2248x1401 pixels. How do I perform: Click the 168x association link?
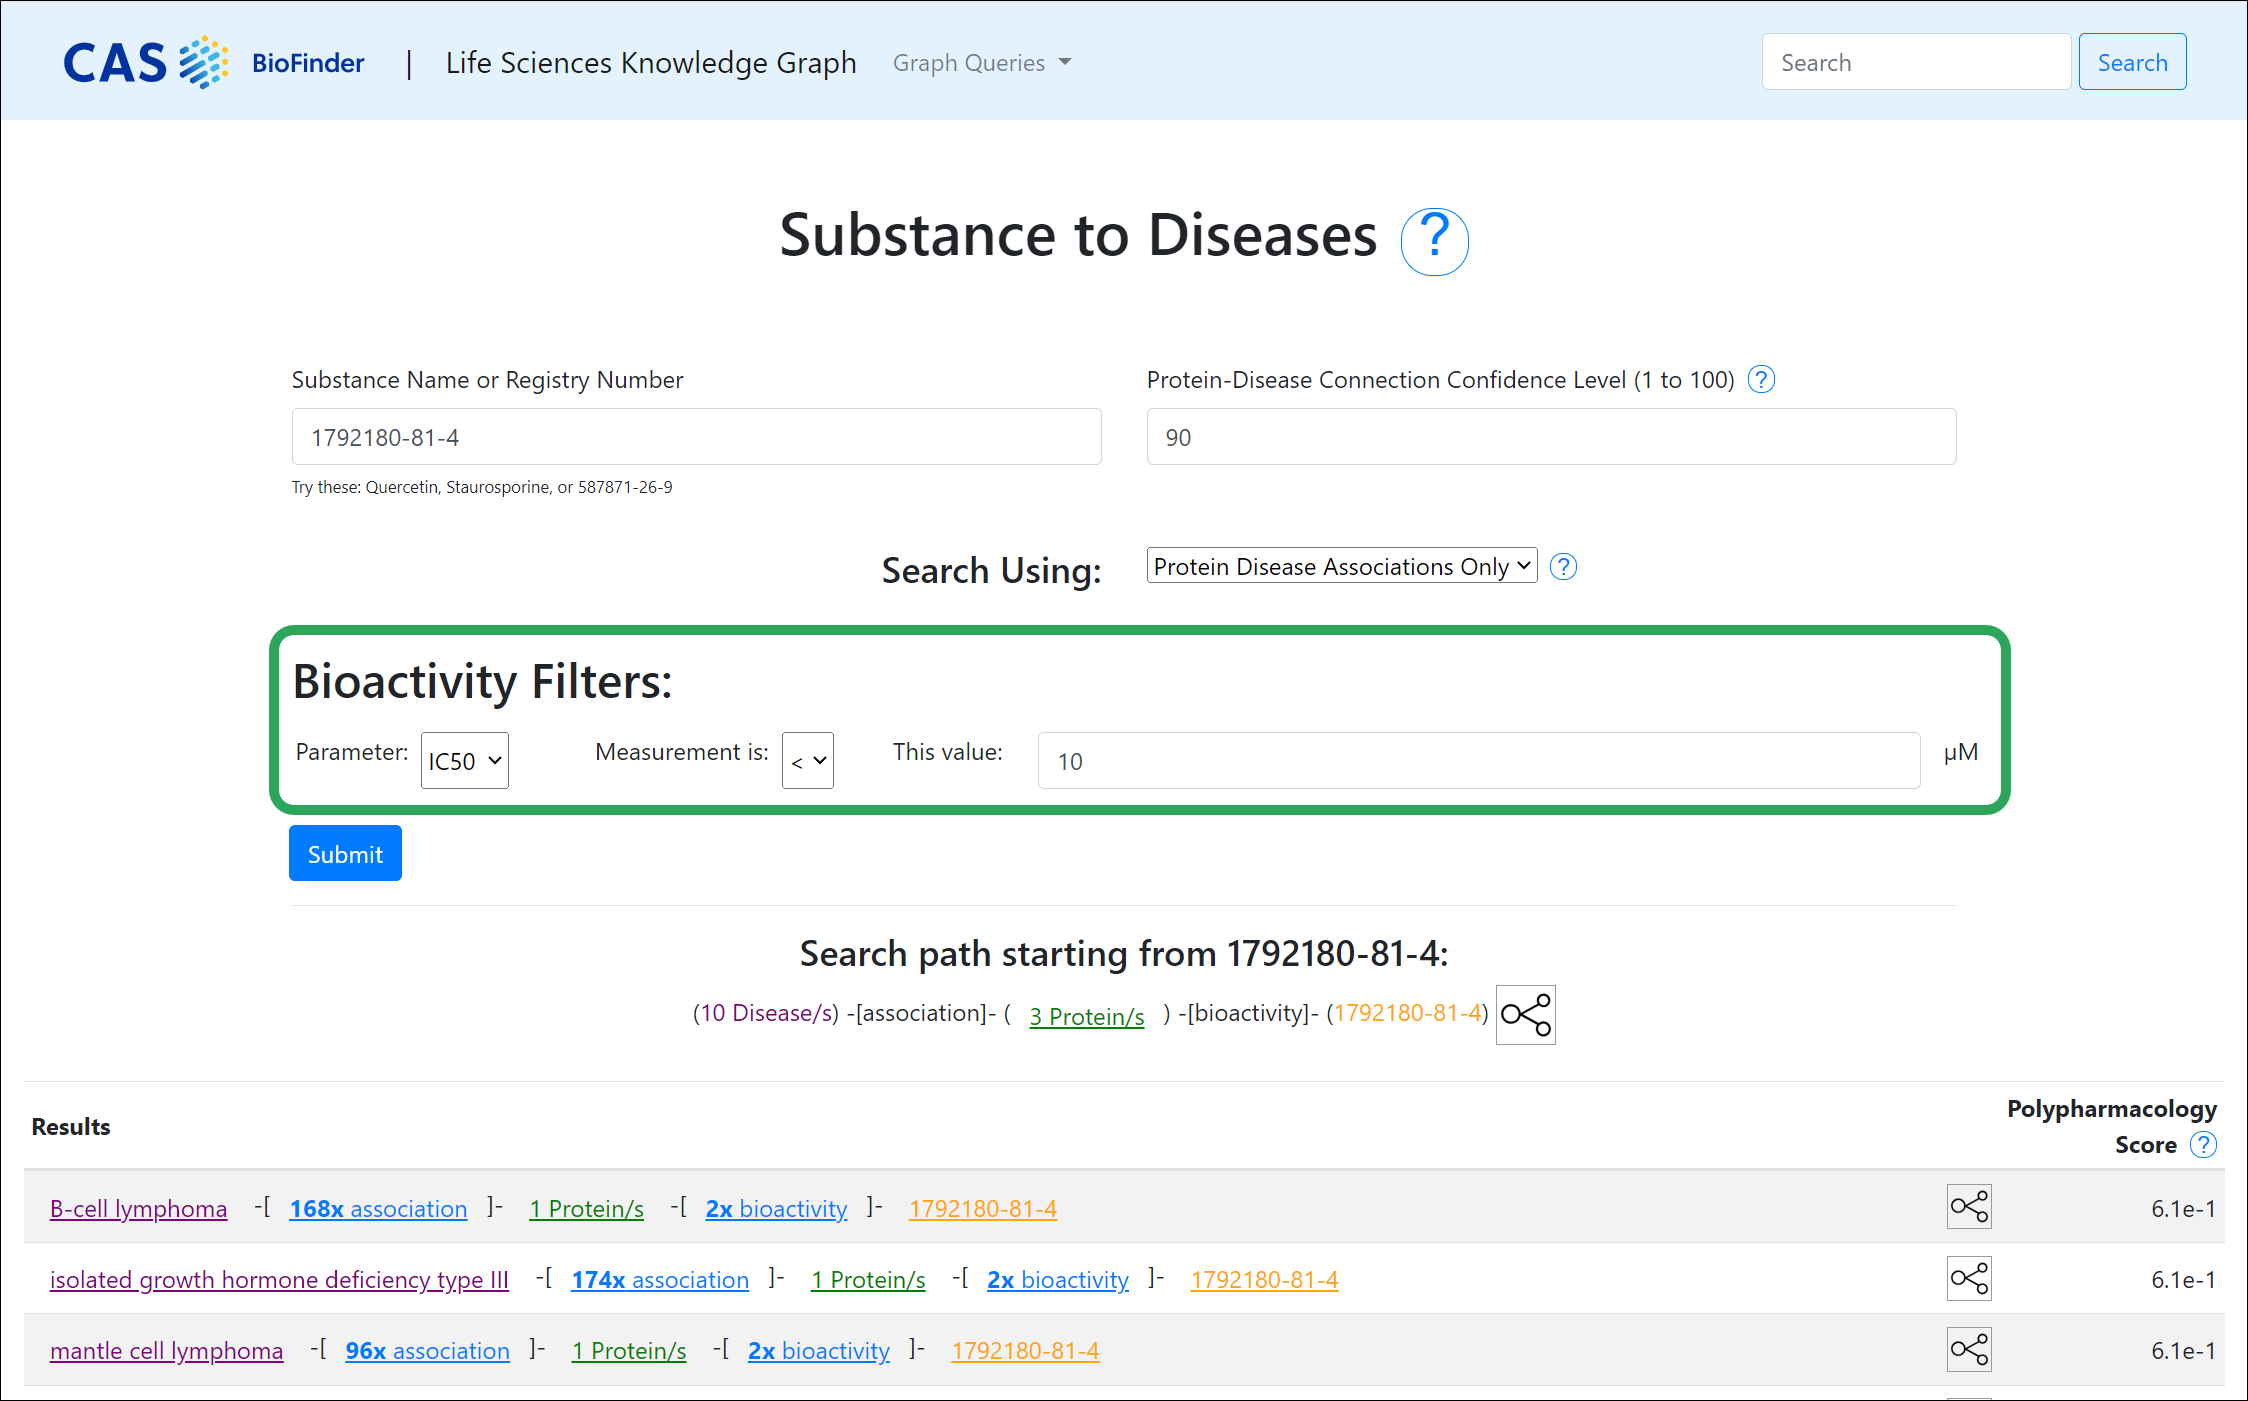coord(378,1209)
